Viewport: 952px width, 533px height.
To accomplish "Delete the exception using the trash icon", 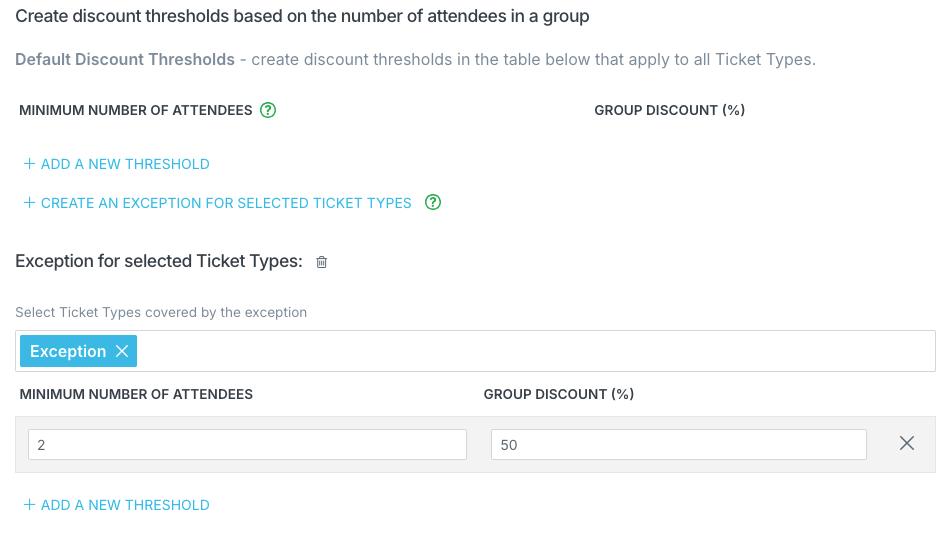I will [x=322, y=262].
